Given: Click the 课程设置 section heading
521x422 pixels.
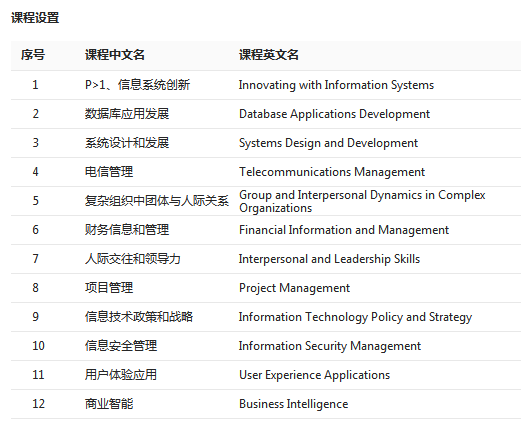Looking at the screenshot, I should click(35, 18).
